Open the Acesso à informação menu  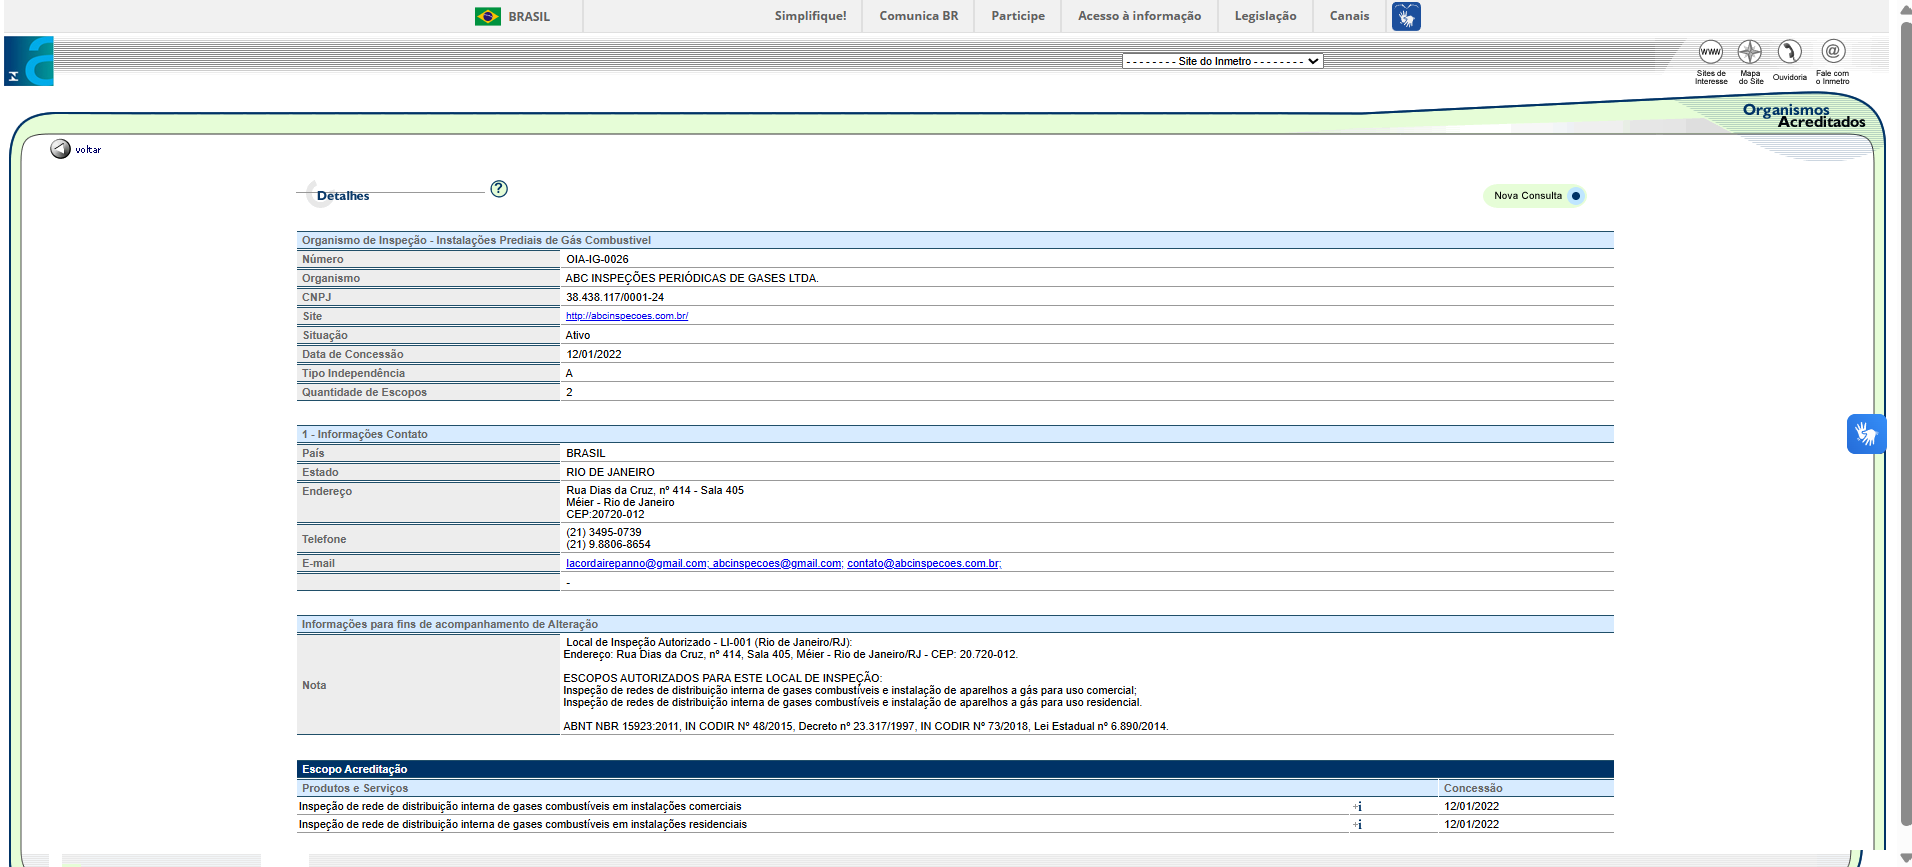coord(1139,16)
